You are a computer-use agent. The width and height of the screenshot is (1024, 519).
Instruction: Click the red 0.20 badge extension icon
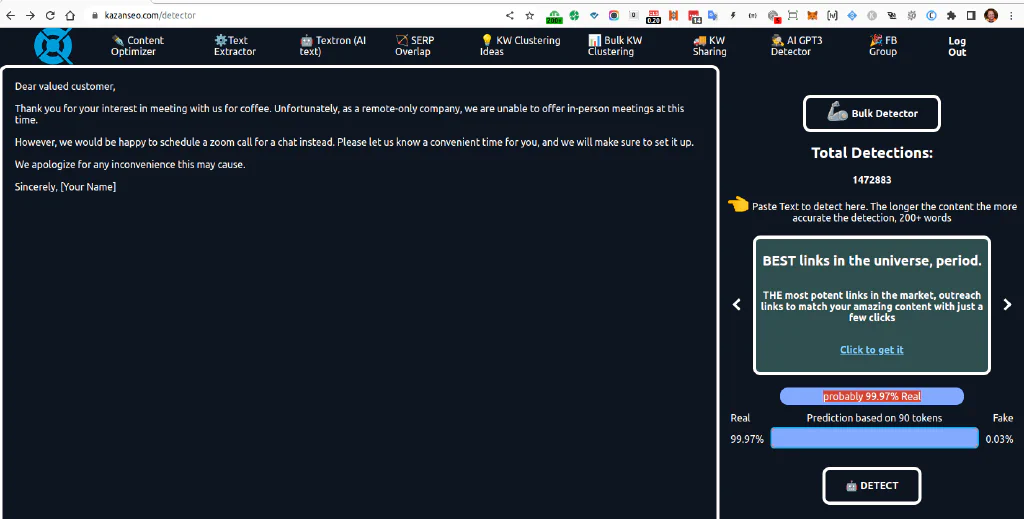coord(653,16)
